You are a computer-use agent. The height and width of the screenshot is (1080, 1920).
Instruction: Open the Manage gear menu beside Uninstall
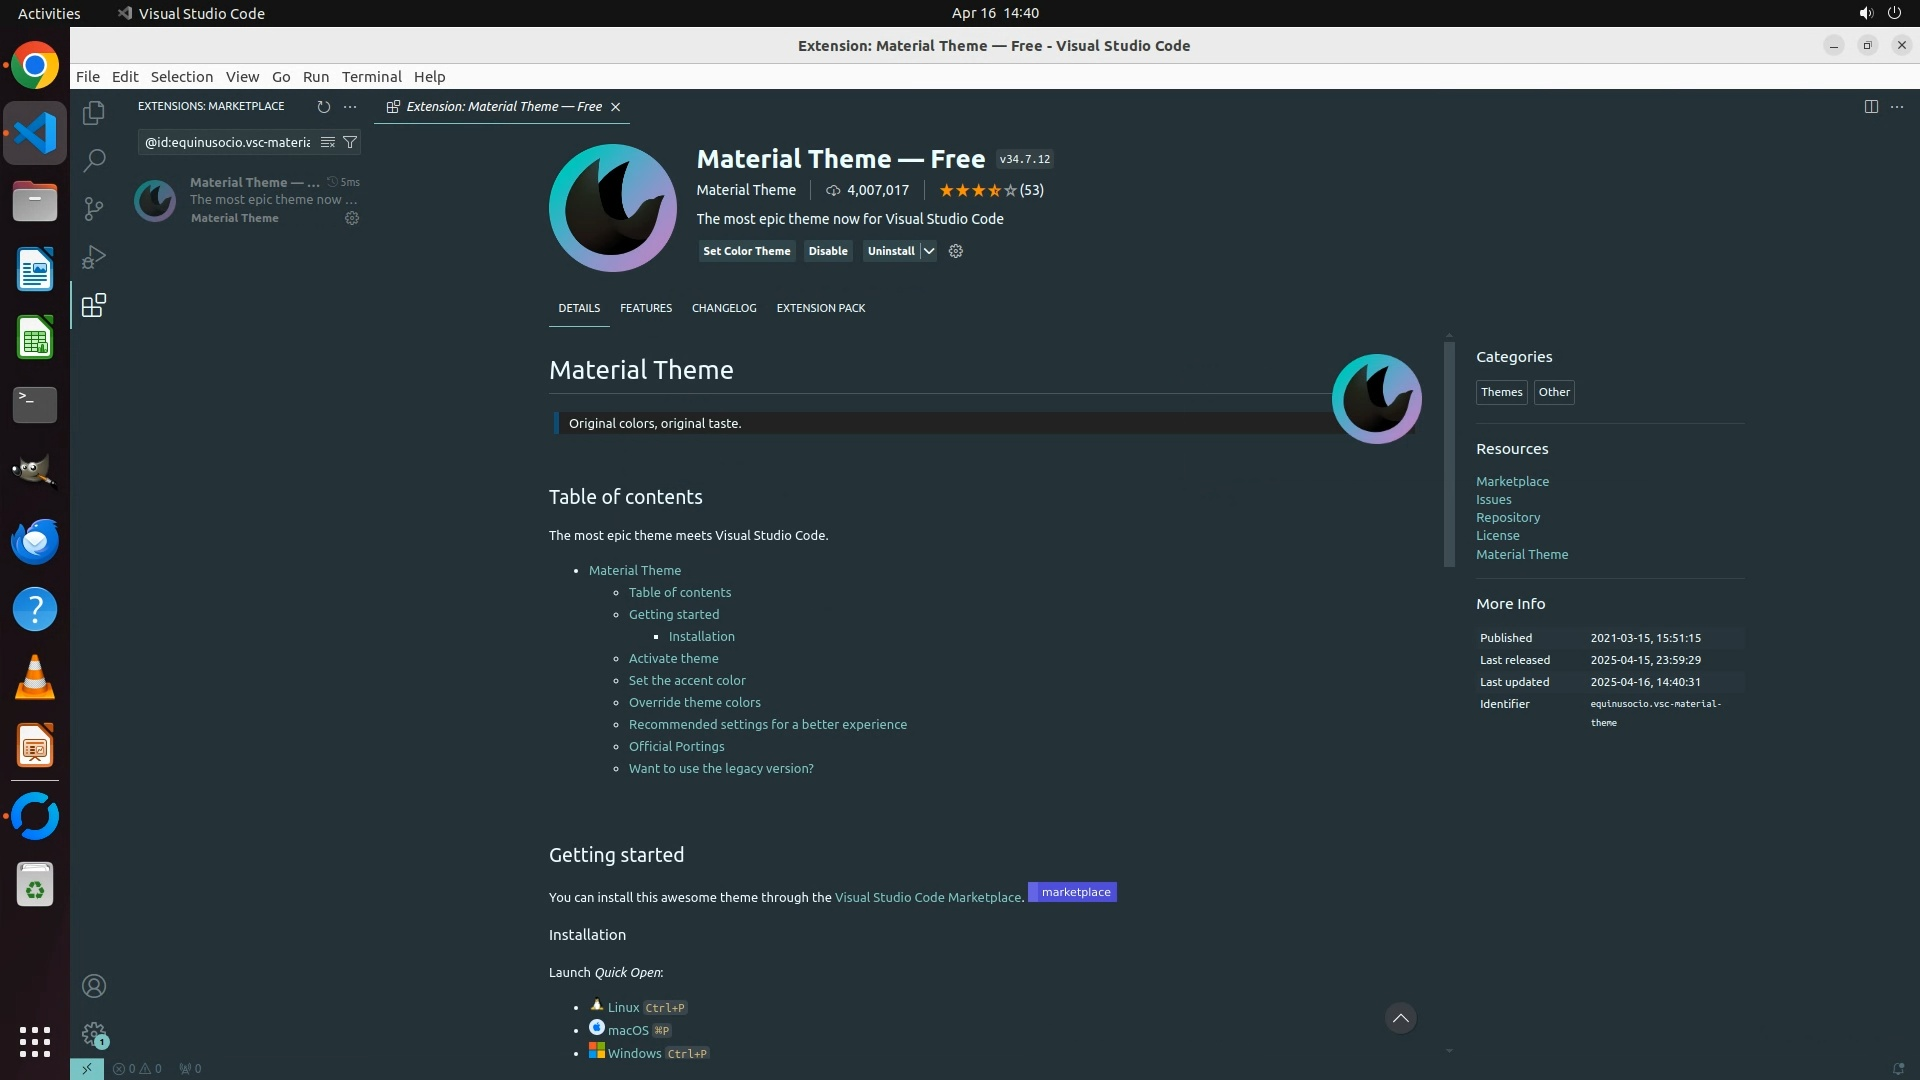point(955,251)
